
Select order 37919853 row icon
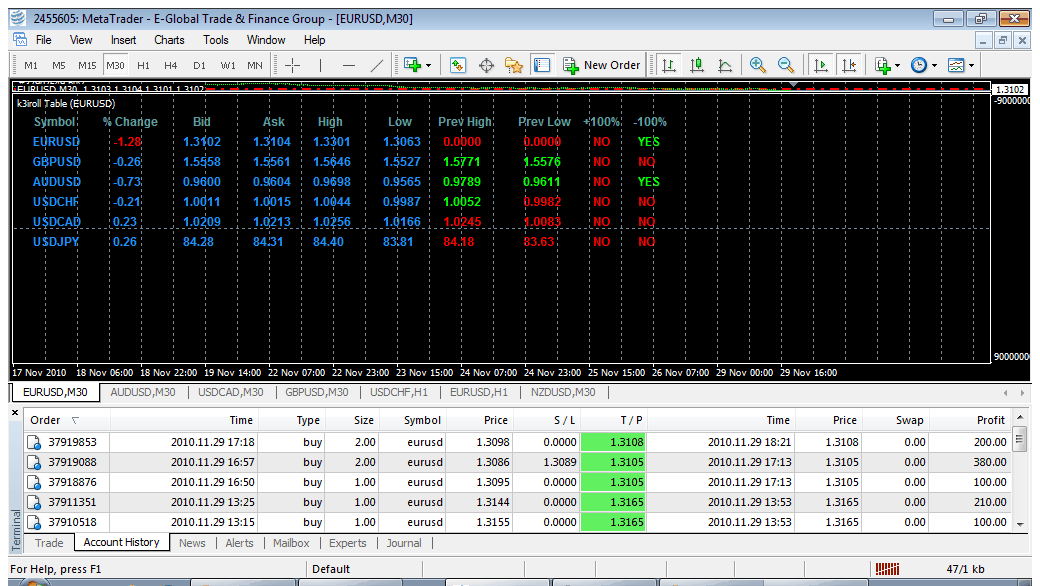34,442
